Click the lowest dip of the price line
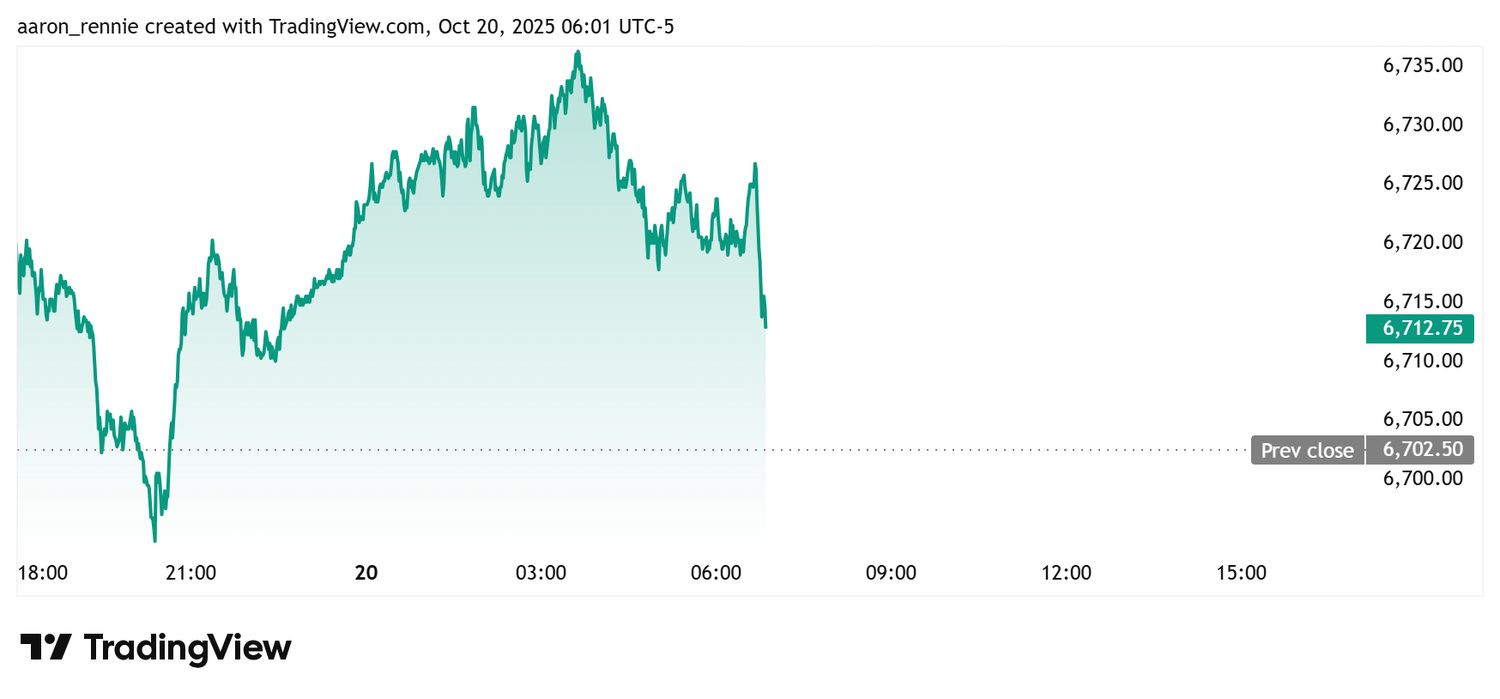This screenshot has width=1500, height=699. pyautogui.click(x=155, y=540)
